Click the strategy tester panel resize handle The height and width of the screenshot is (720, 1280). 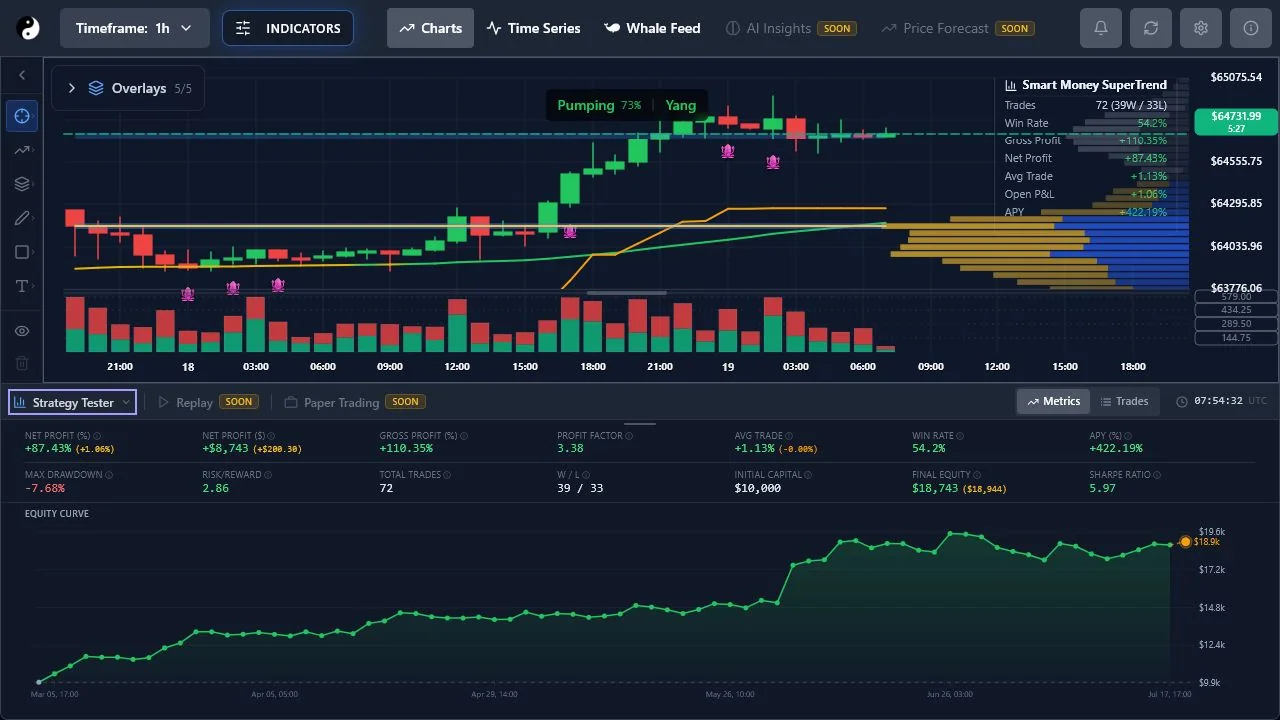click(x=640, y=423)
